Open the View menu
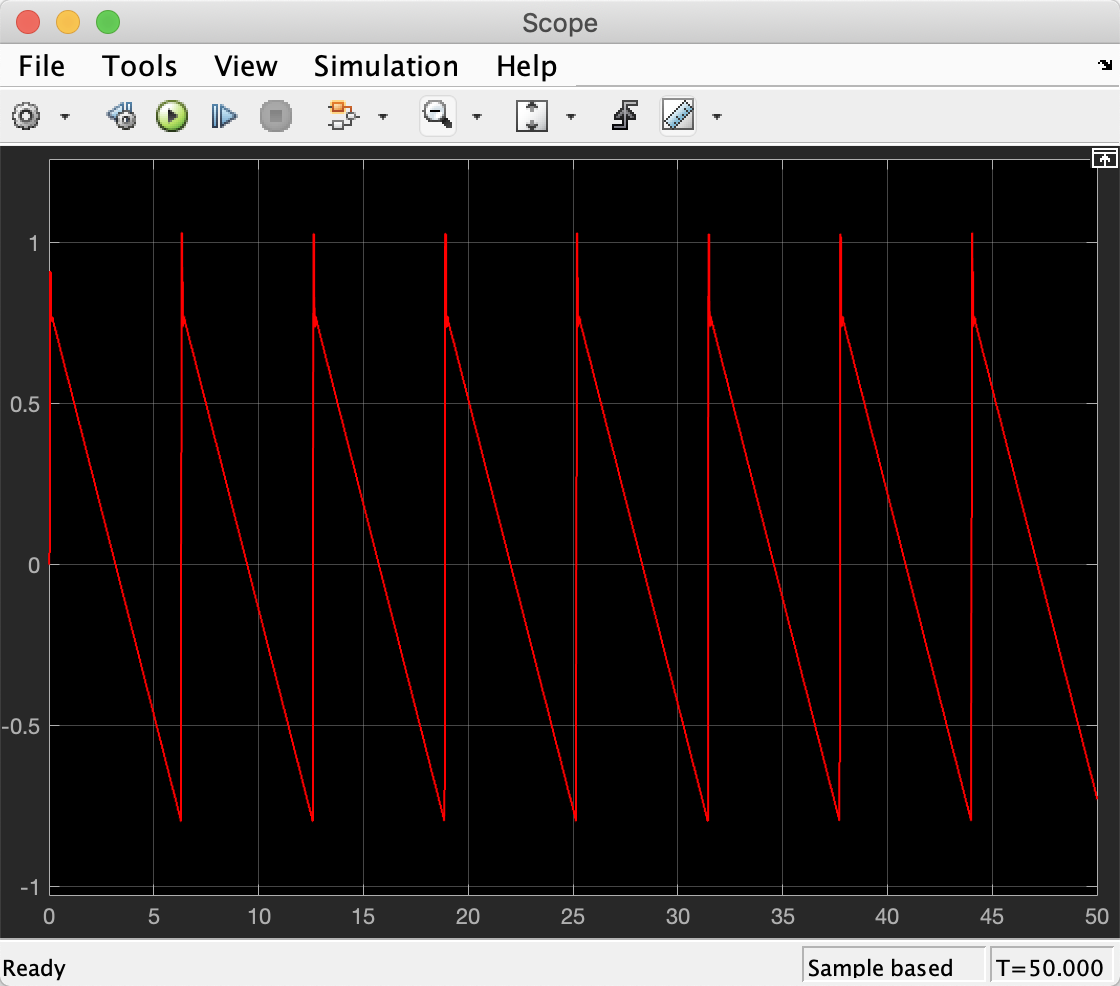This screenshot has width=1120, height=986. click(x=245, y=66)
